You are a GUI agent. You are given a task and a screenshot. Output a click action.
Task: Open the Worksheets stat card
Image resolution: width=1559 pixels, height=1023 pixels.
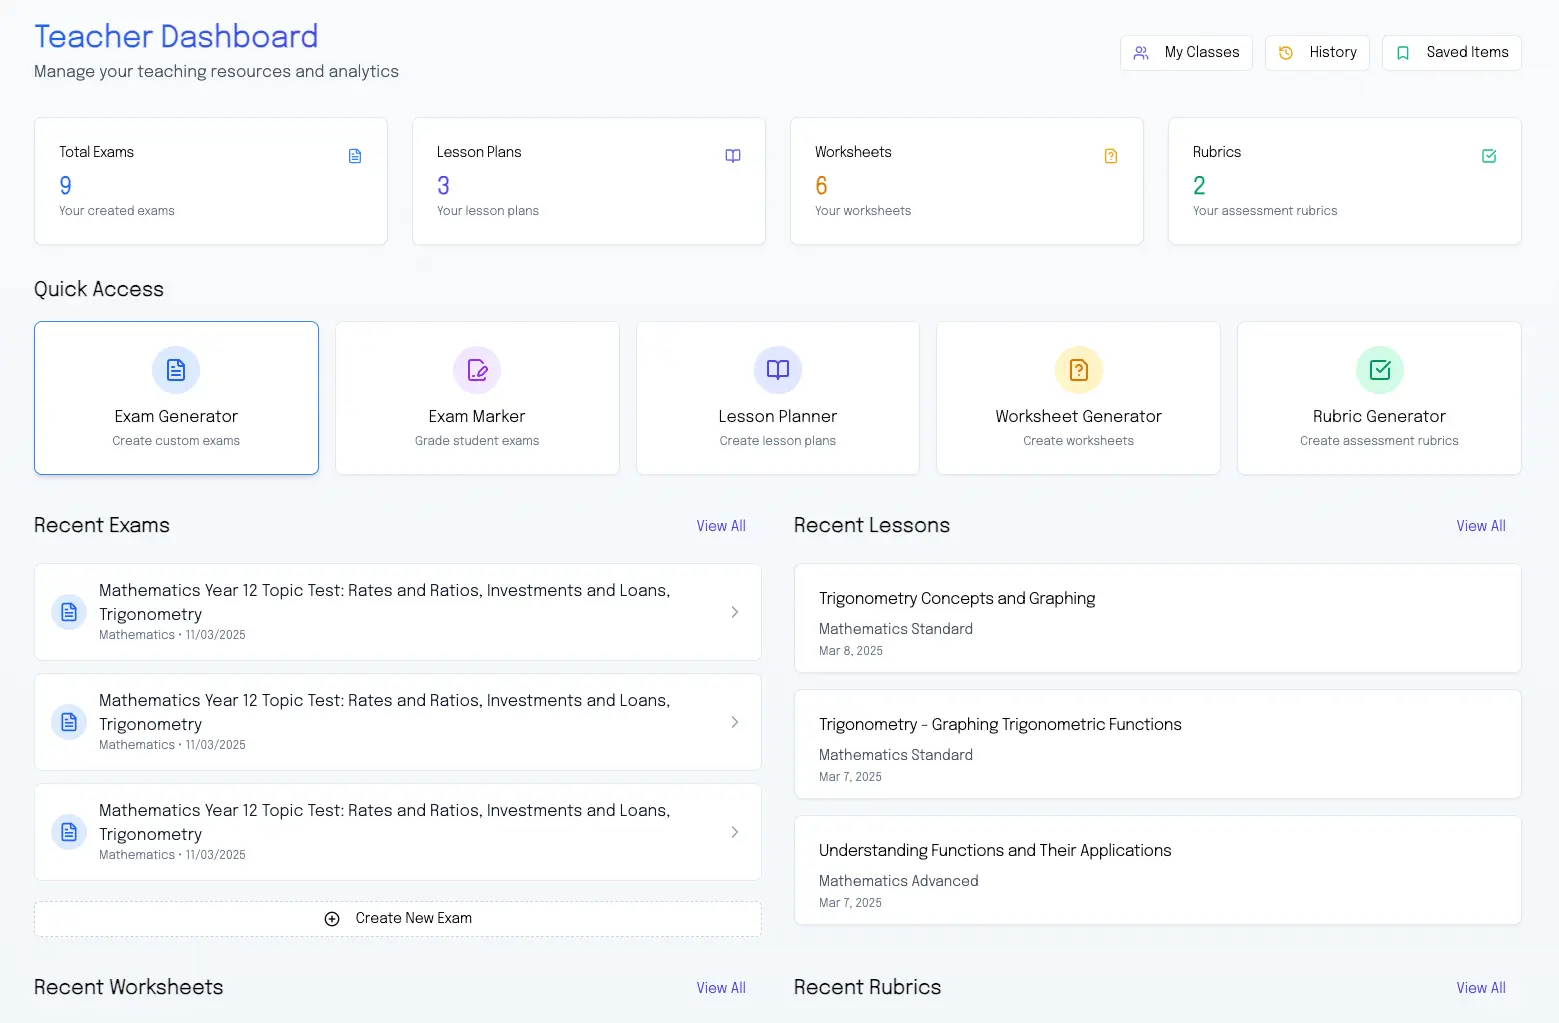pos(967,181)
